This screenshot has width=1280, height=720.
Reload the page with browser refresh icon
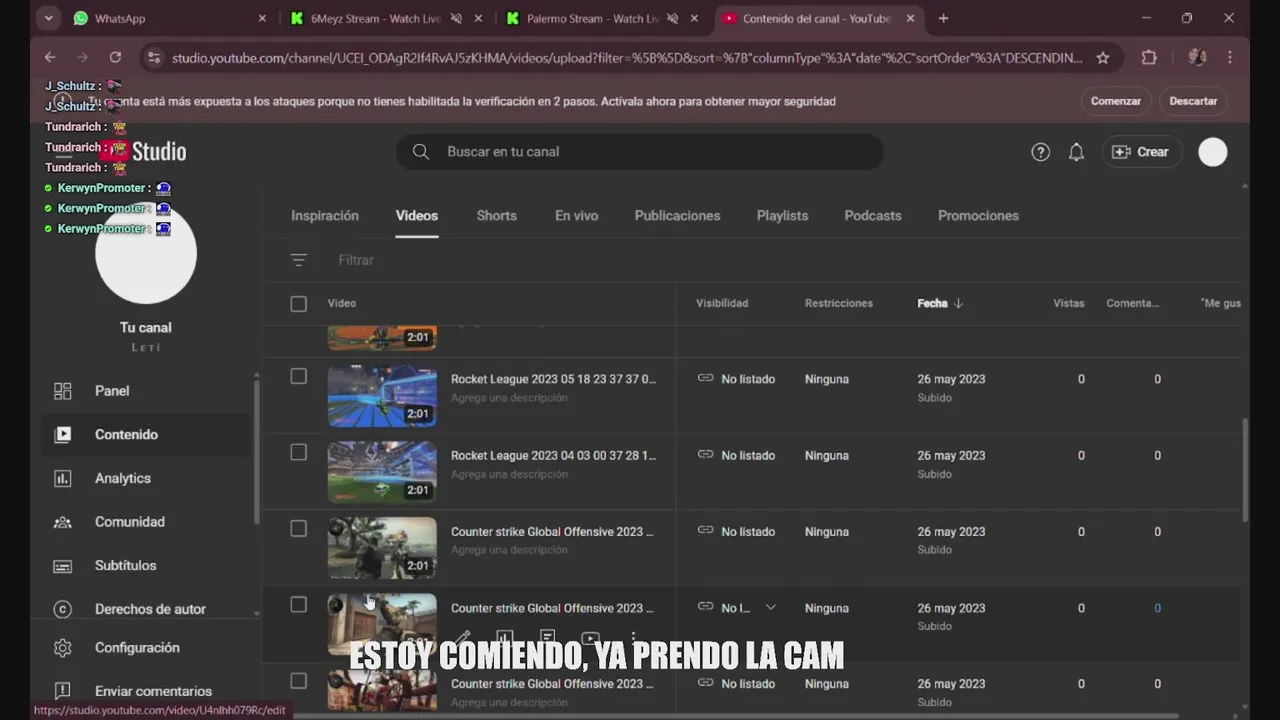[115, 58]
